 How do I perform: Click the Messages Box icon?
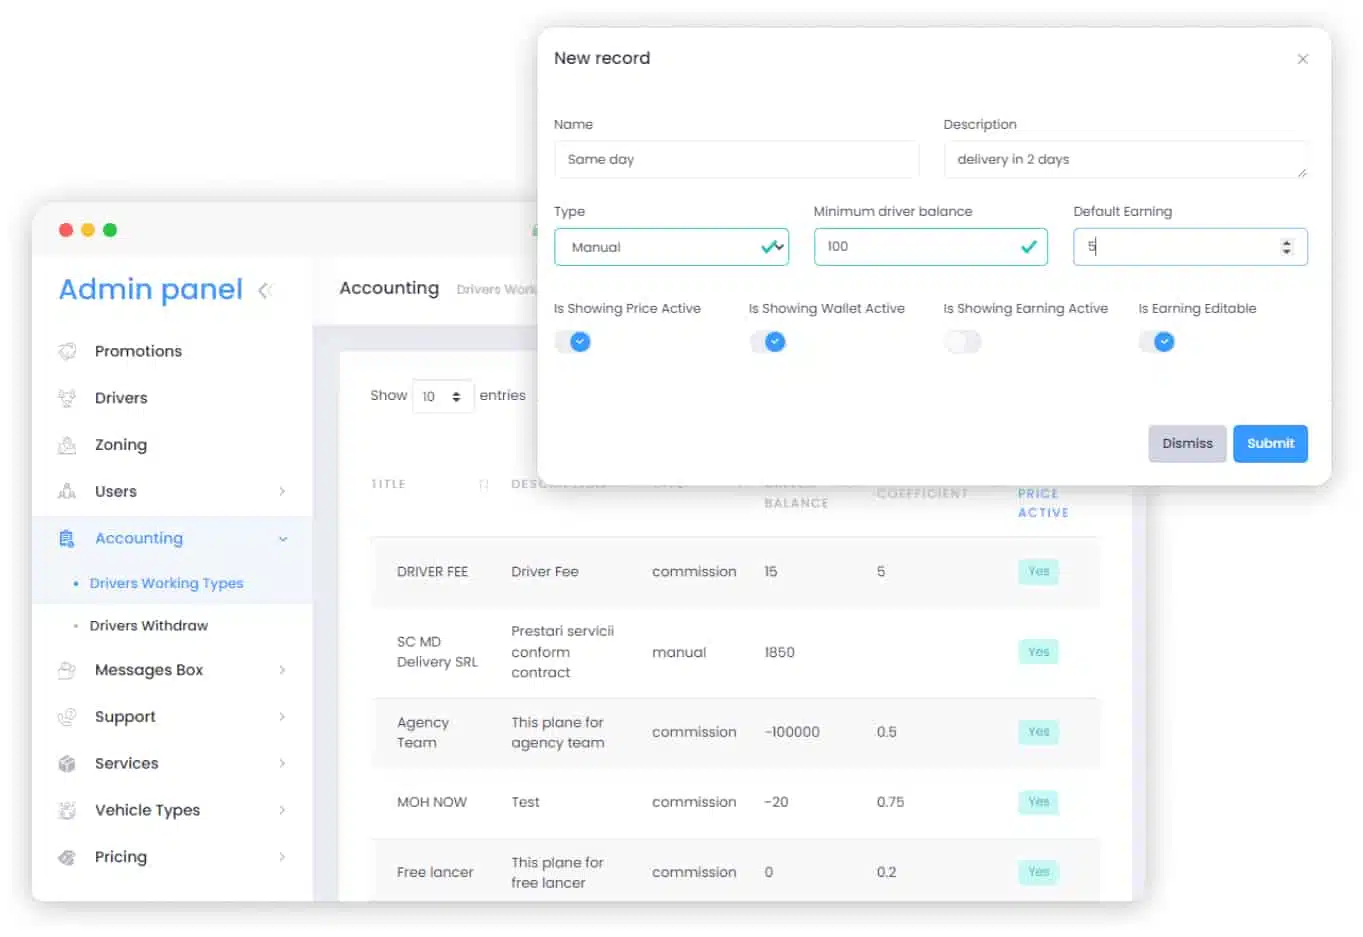tap(67, 670)
